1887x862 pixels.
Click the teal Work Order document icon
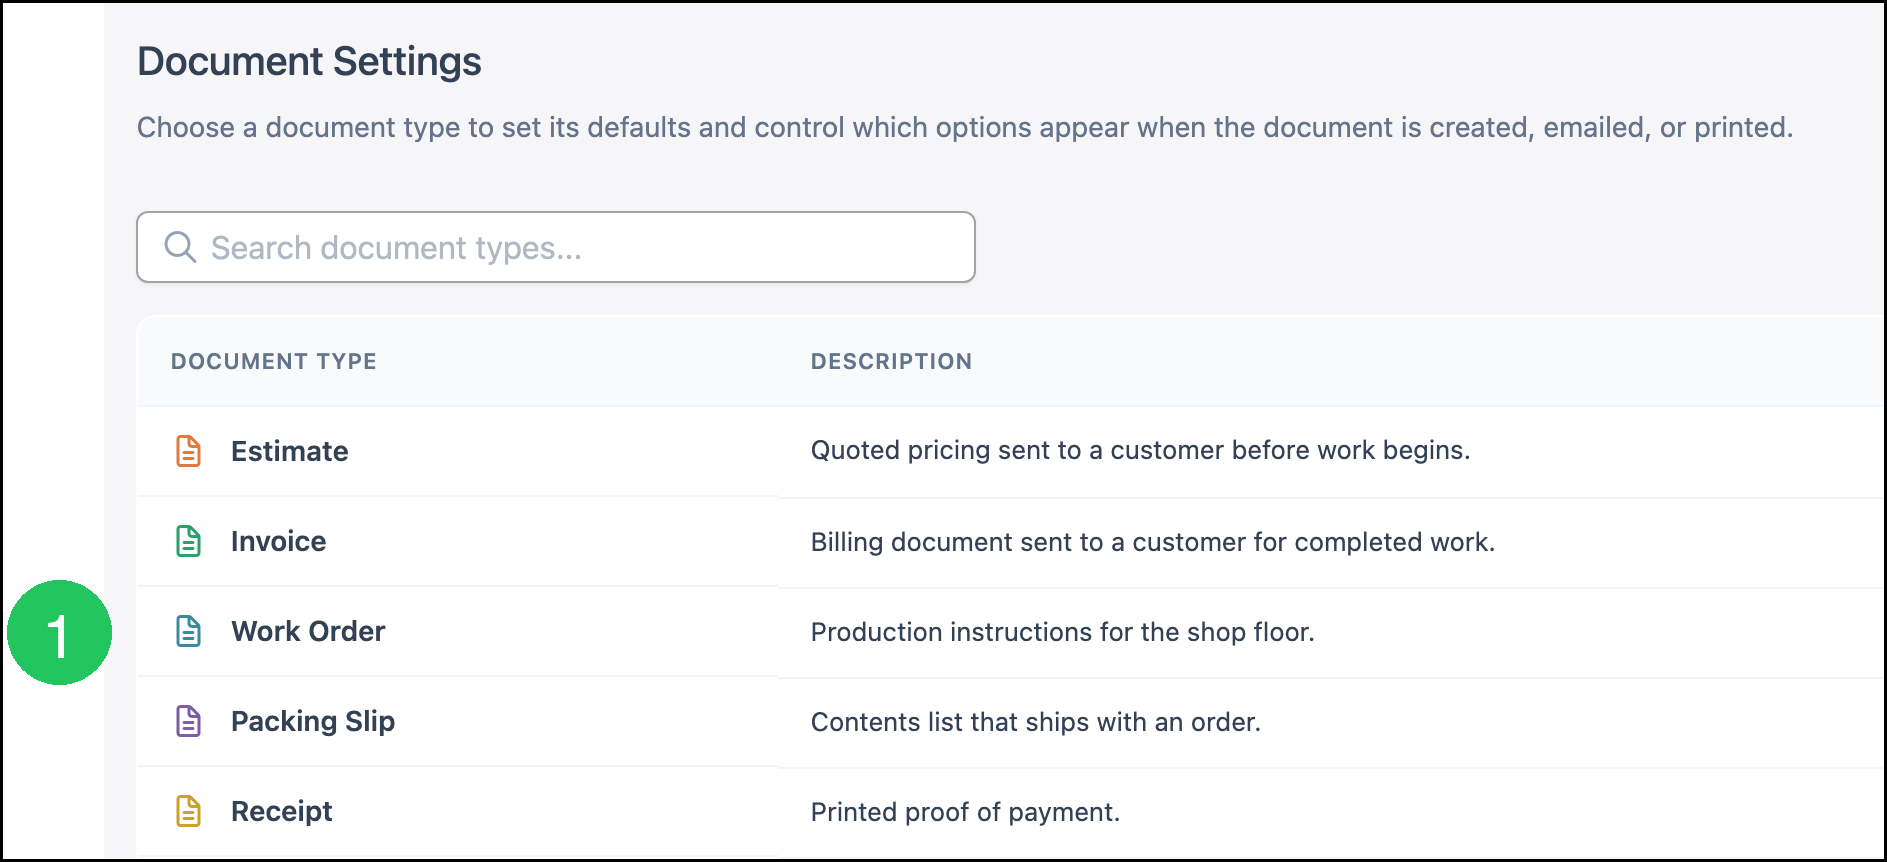pyautogui.click(x=188, y=631)
